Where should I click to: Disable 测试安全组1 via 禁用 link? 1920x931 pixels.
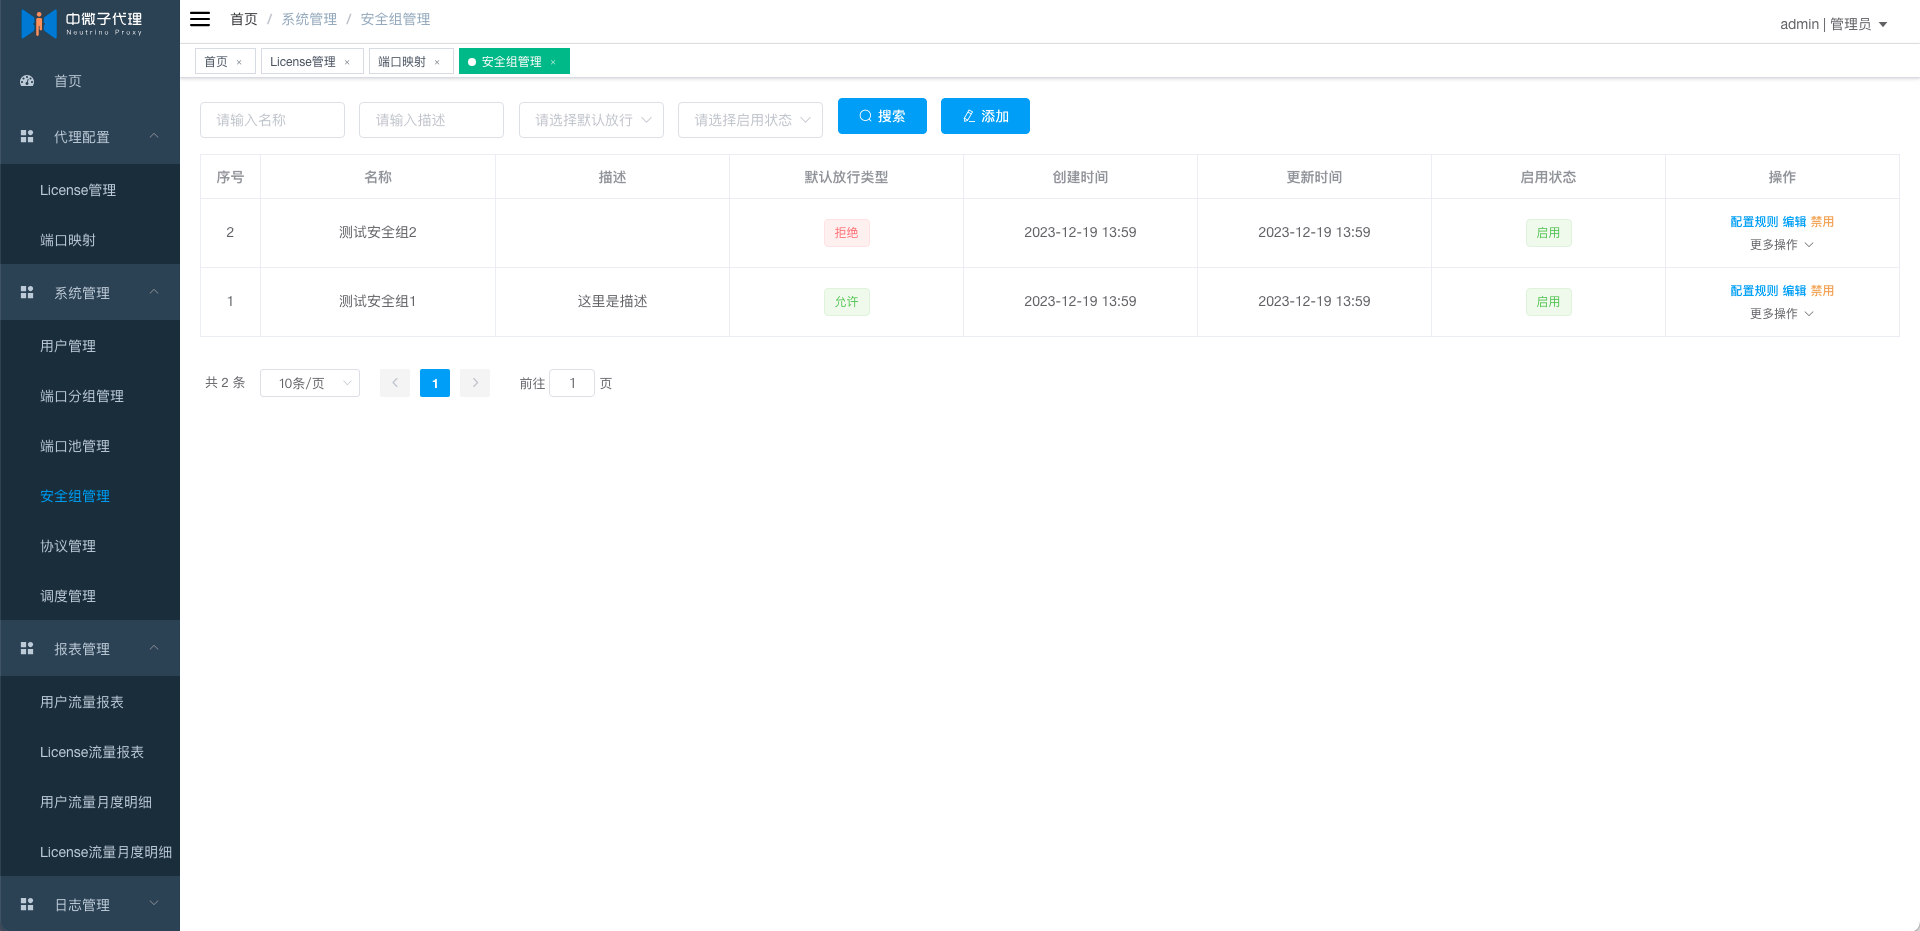[1822, 291]
